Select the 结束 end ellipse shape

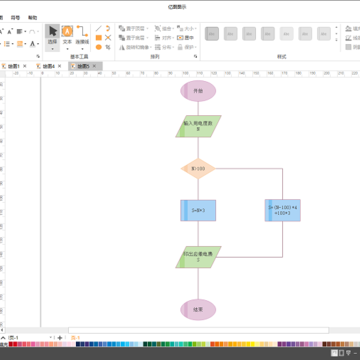click(198, 310)
